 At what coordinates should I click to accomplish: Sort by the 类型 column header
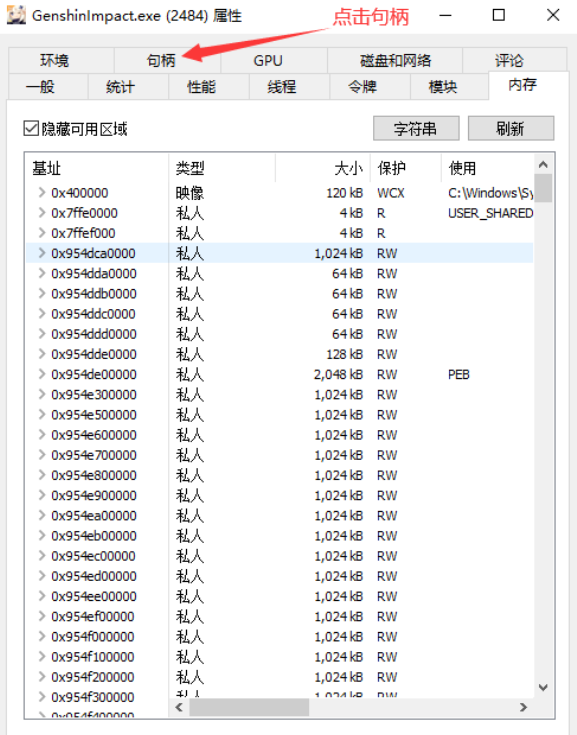point(222,168)
